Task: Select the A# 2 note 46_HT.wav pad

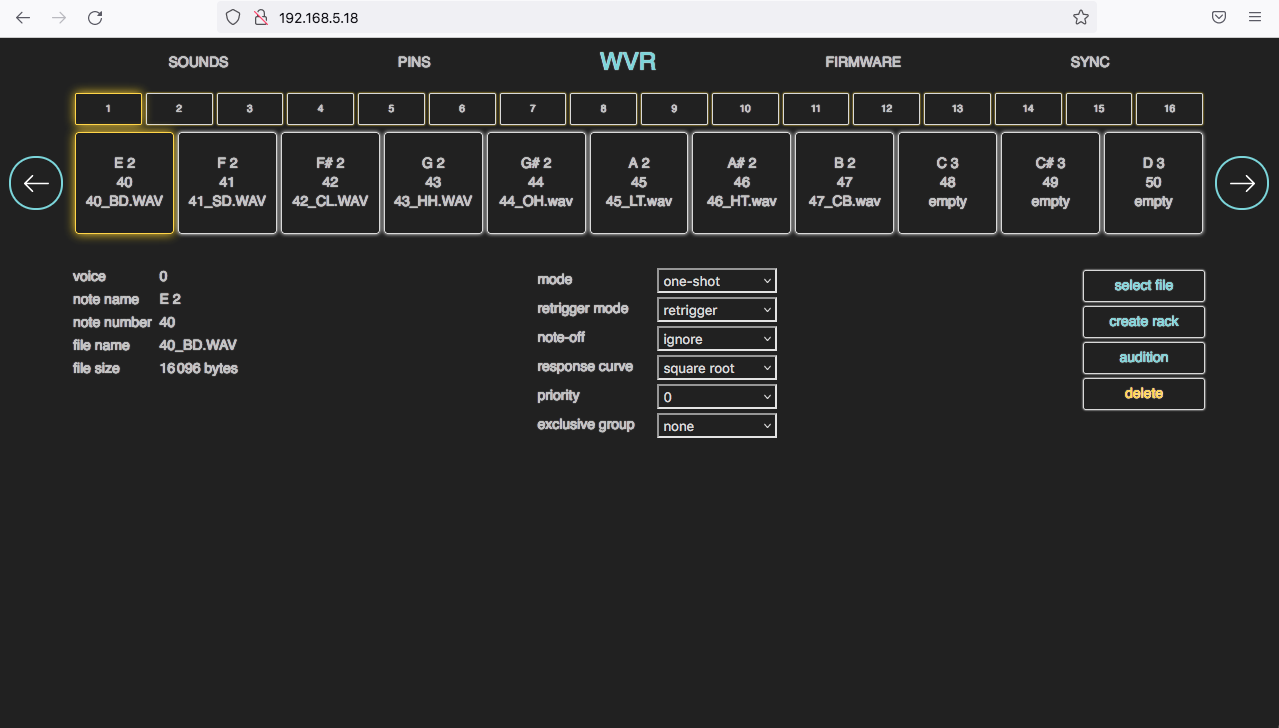Action: click(x=742, y=183)
